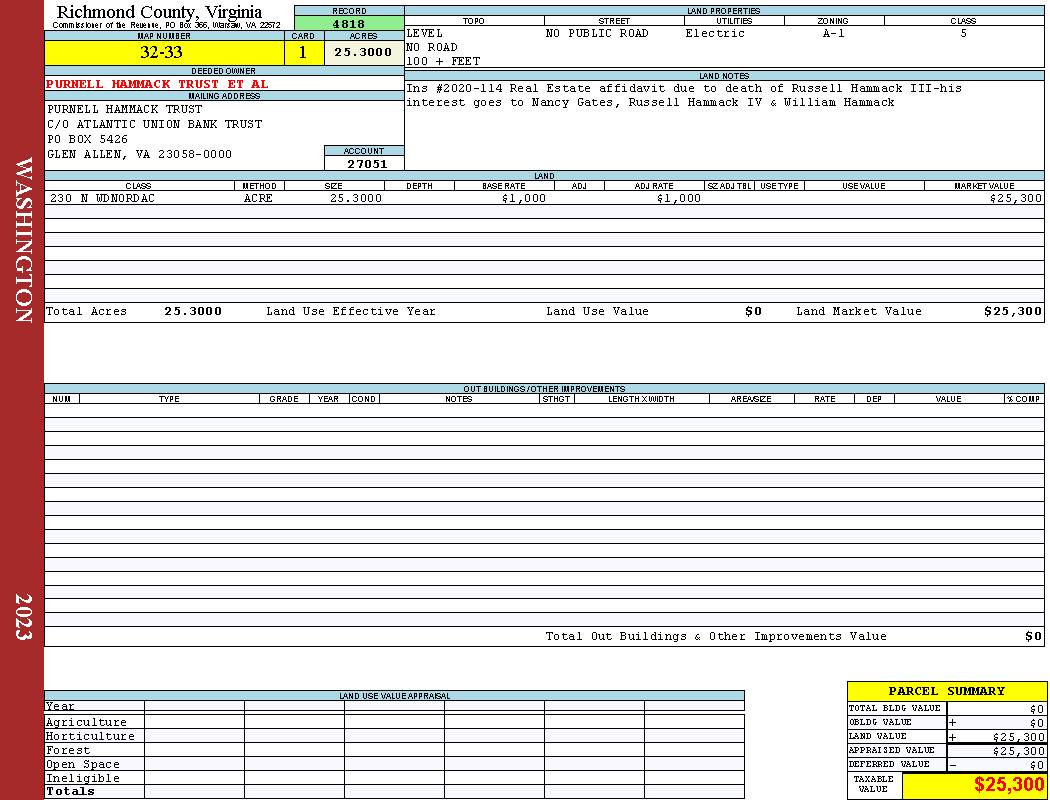Click street value NO PUBLIC ROAD
Image resolution: width=1050 pixels, height=800 pixels.
pos(597,33)
